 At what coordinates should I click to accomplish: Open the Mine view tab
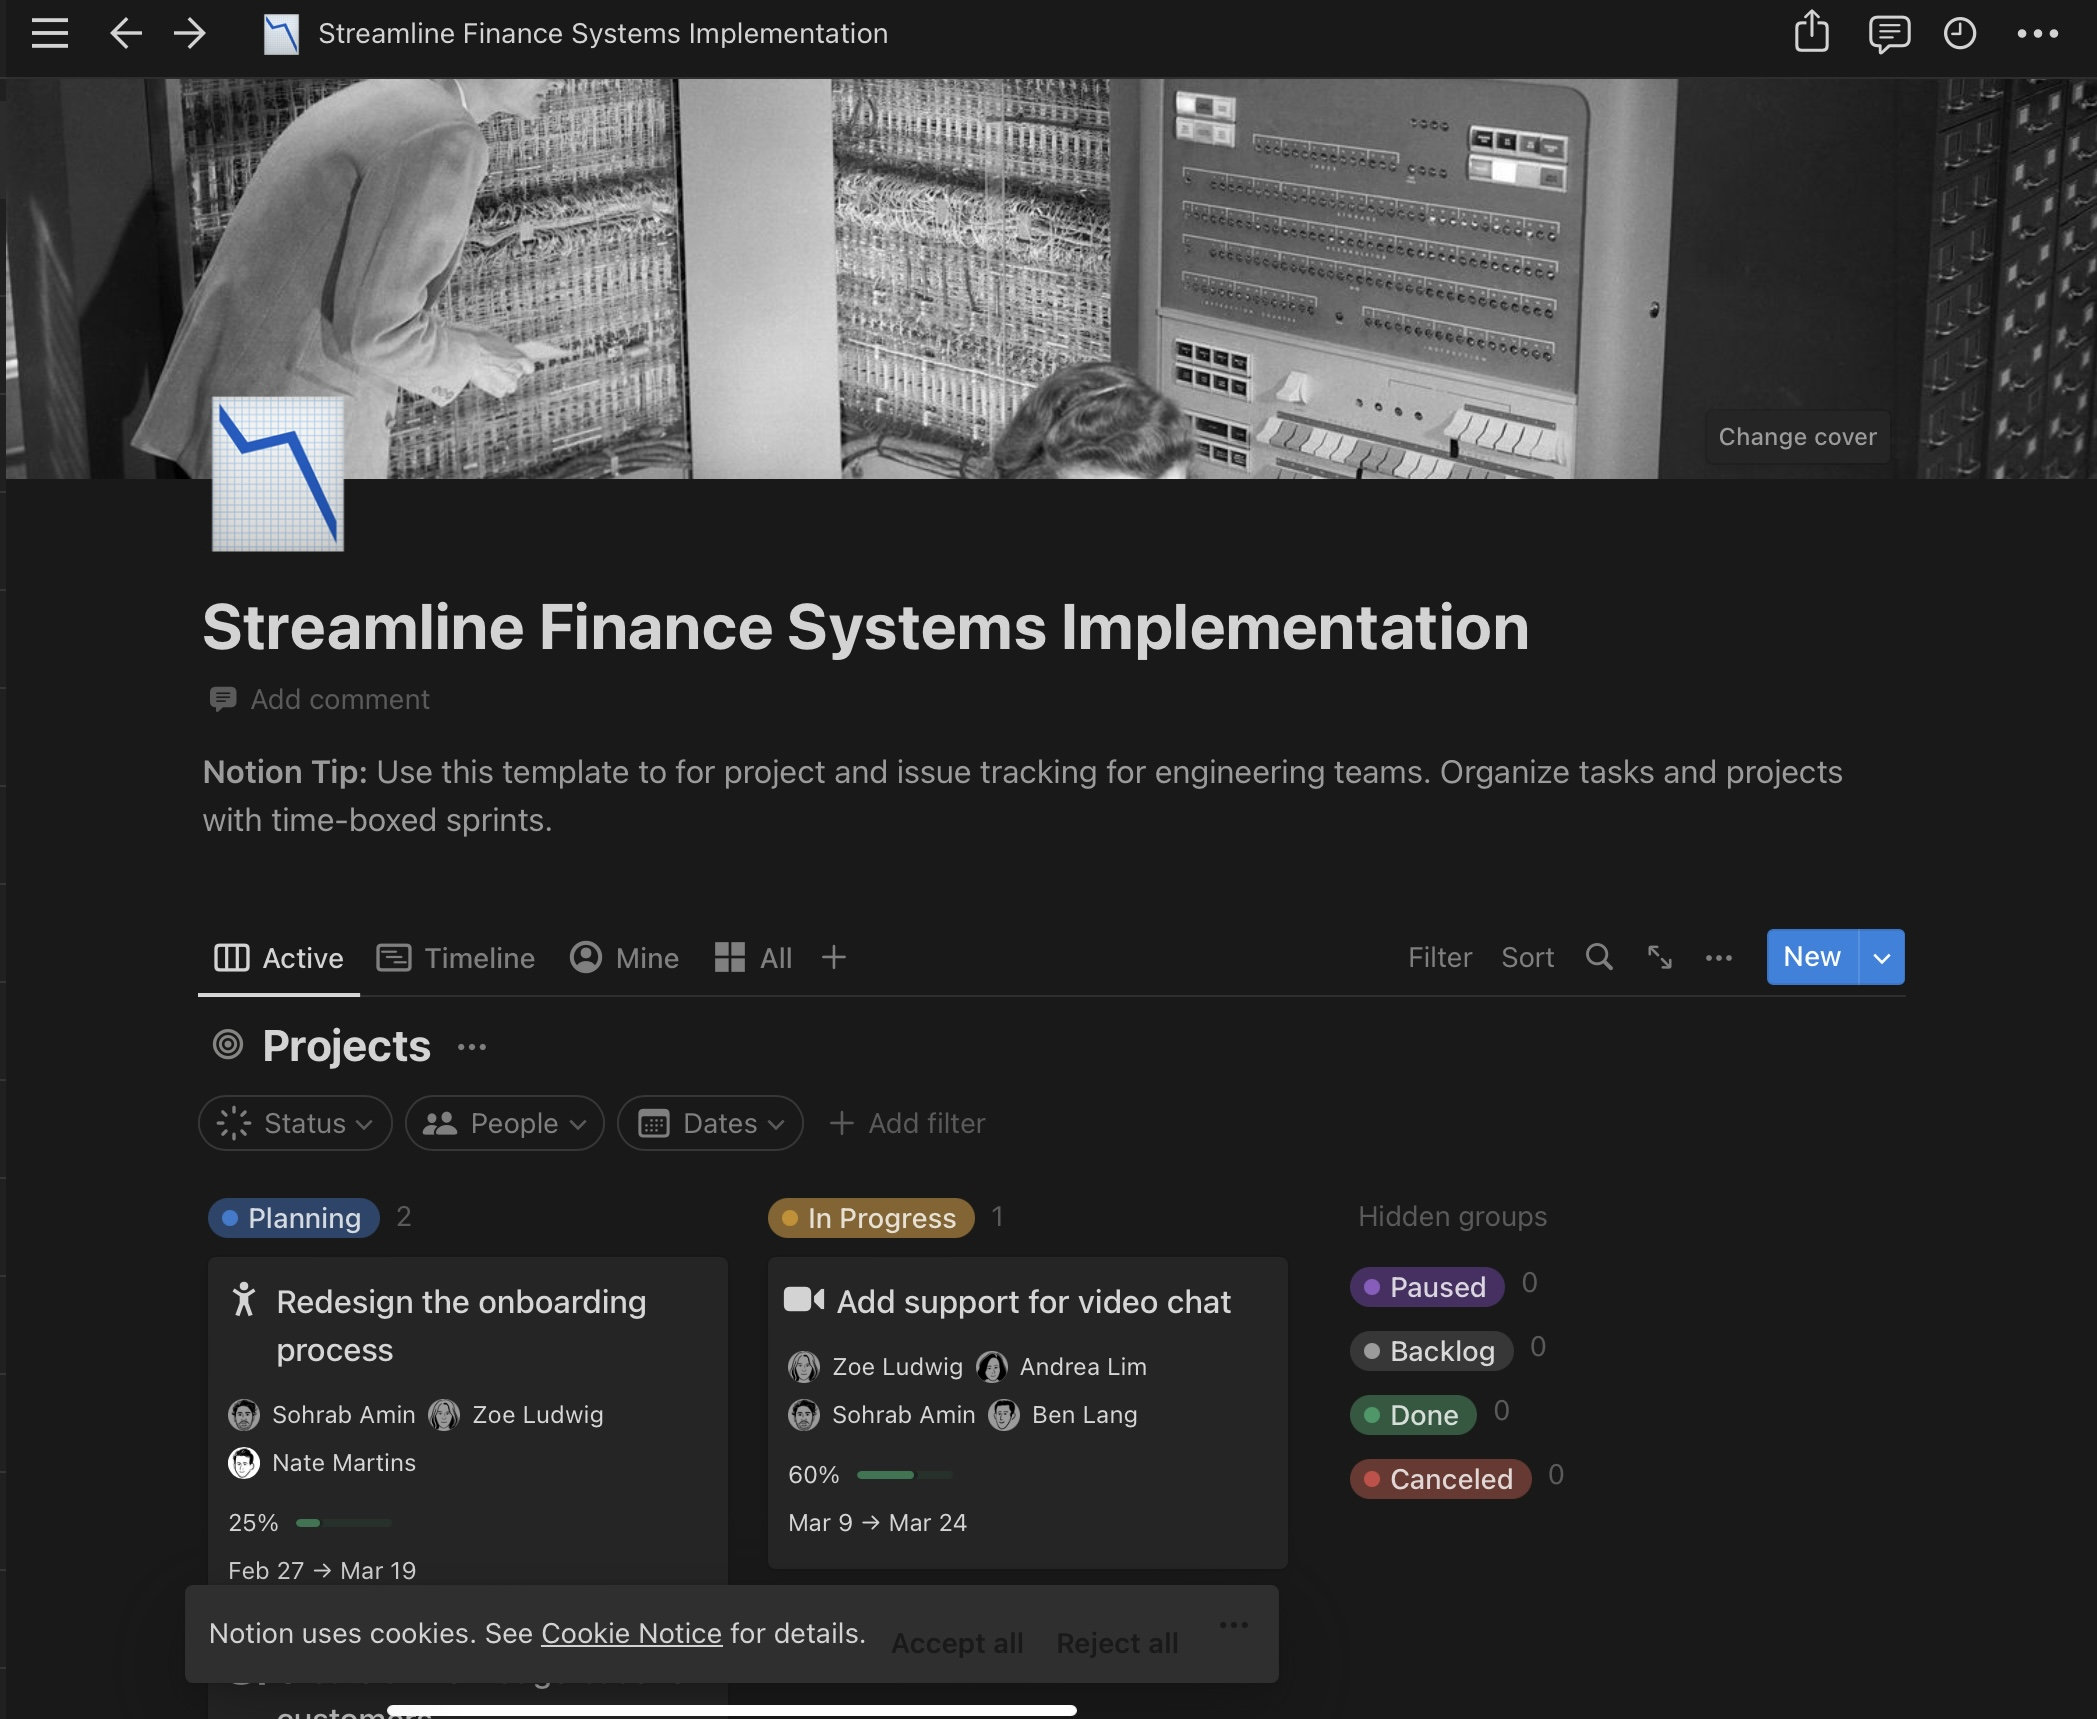[x=624, y=957]
